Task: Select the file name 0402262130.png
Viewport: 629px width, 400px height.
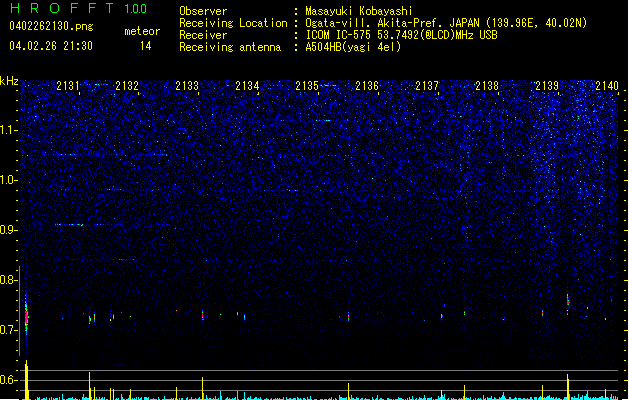Action: click(51, 26)
